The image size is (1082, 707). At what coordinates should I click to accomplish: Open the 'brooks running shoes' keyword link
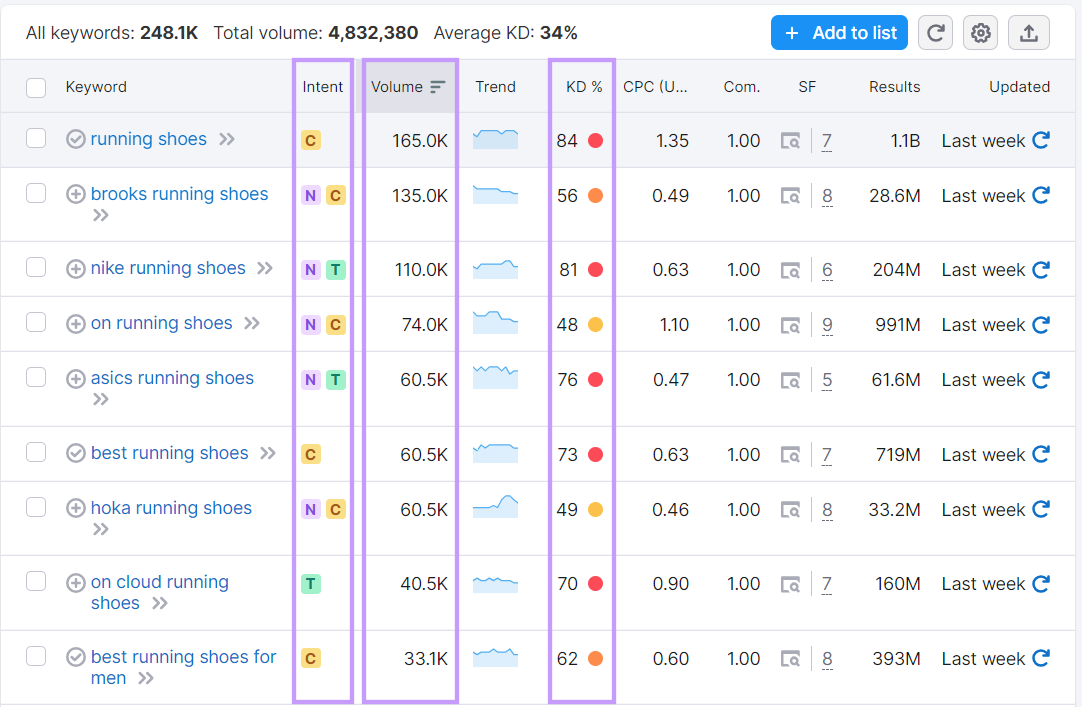(x=179, y=195)
